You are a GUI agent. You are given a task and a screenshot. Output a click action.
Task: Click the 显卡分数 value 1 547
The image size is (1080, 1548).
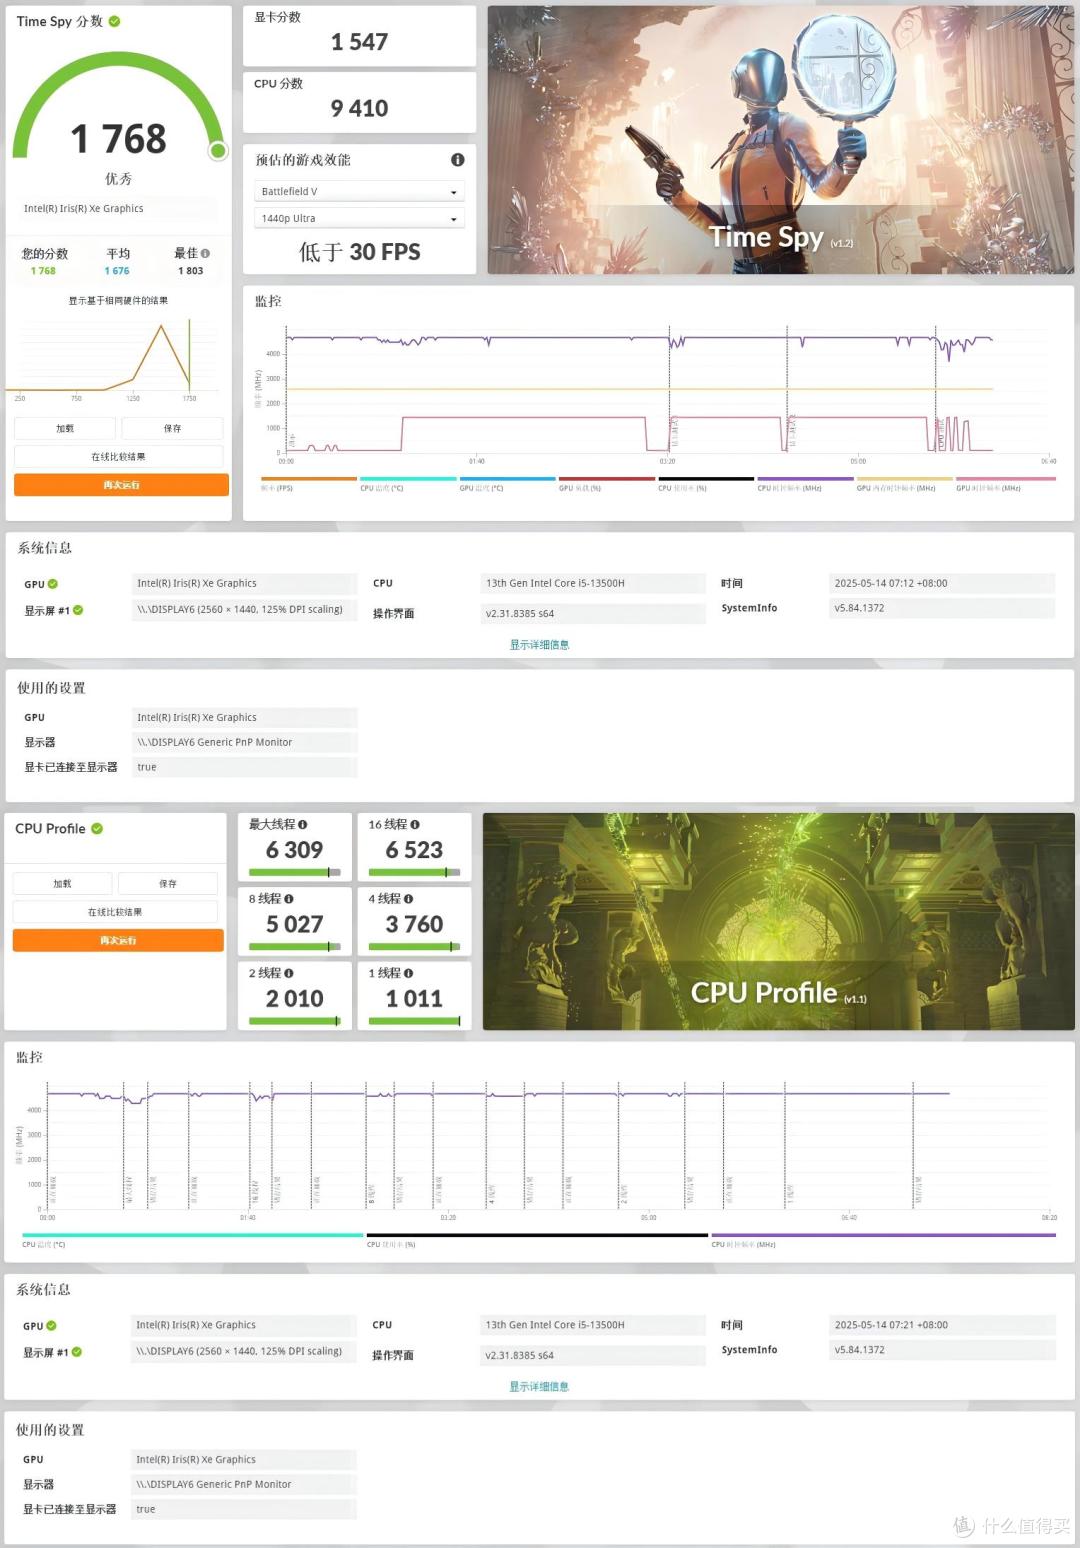click(x=359, y=42)
